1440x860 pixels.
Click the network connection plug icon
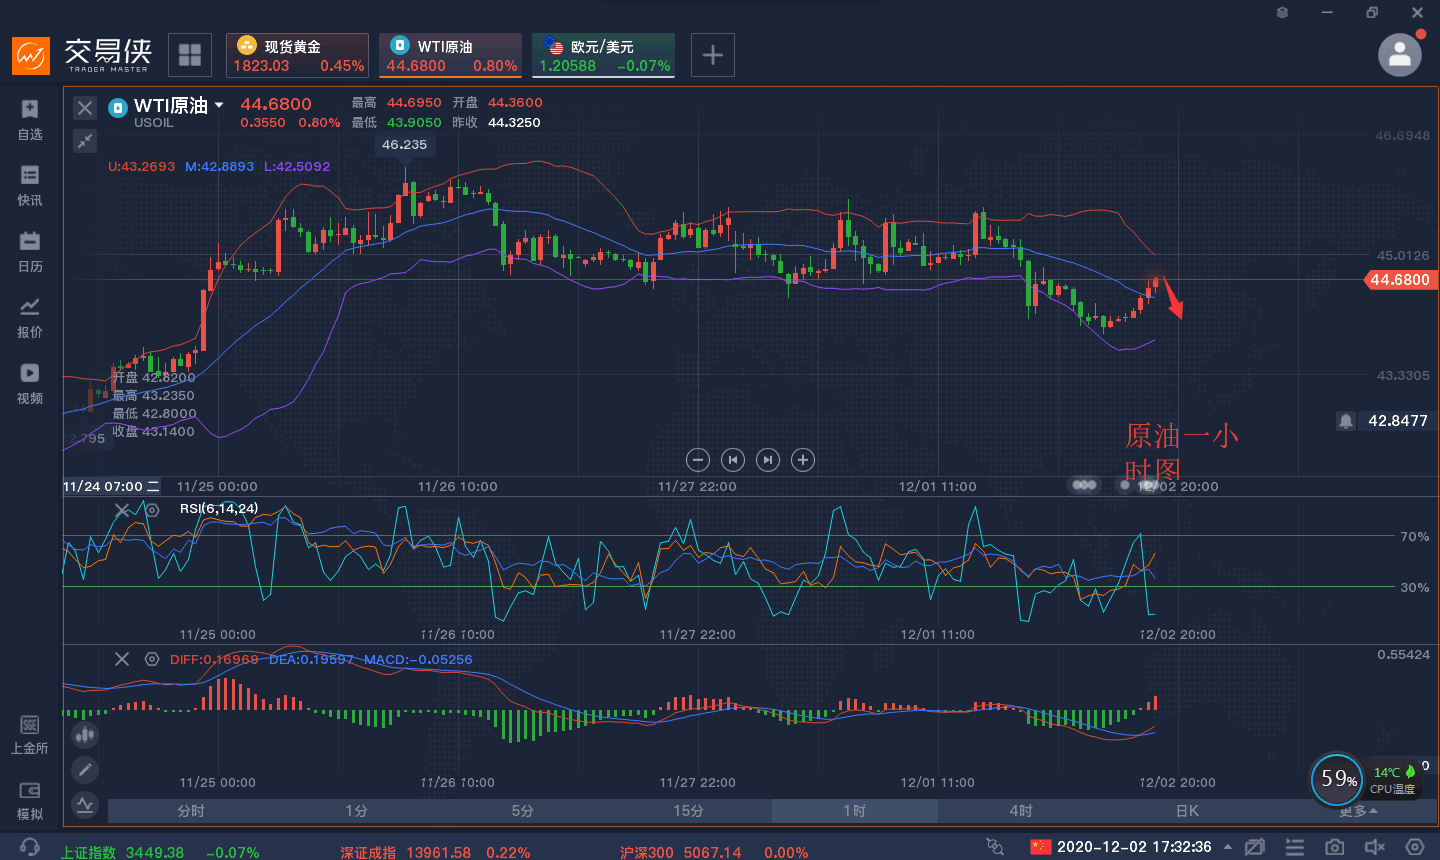click(994, 847)
